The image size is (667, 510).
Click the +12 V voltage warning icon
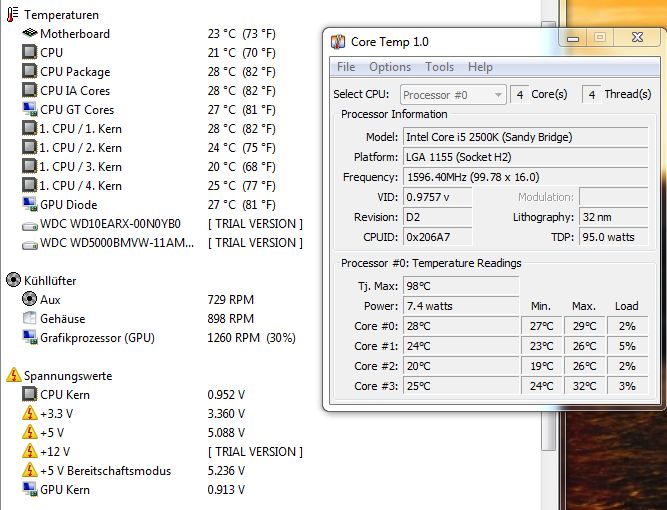click(29, 451)
